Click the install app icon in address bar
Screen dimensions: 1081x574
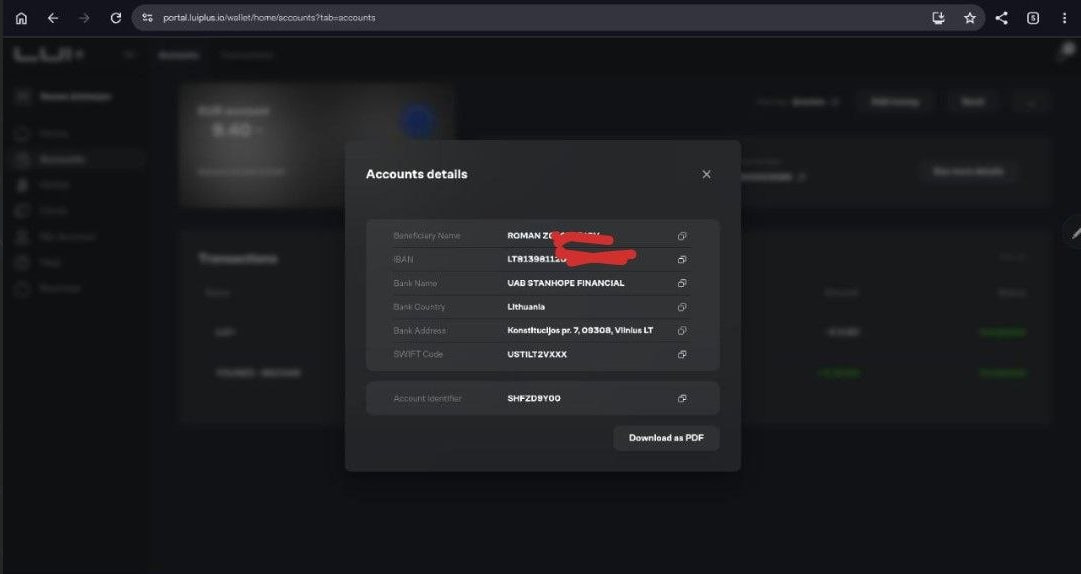coord(938,18)
